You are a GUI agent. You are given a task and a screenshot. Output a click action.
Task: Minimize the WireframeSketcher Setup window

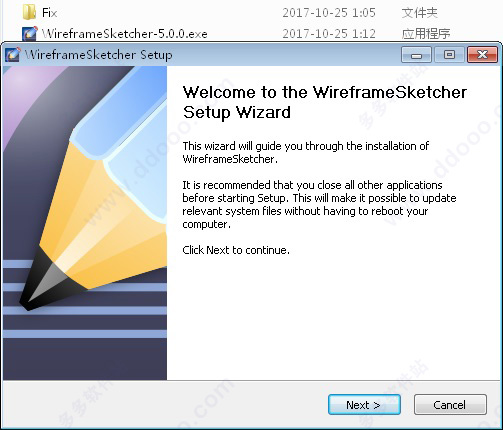tap(416, 55)
